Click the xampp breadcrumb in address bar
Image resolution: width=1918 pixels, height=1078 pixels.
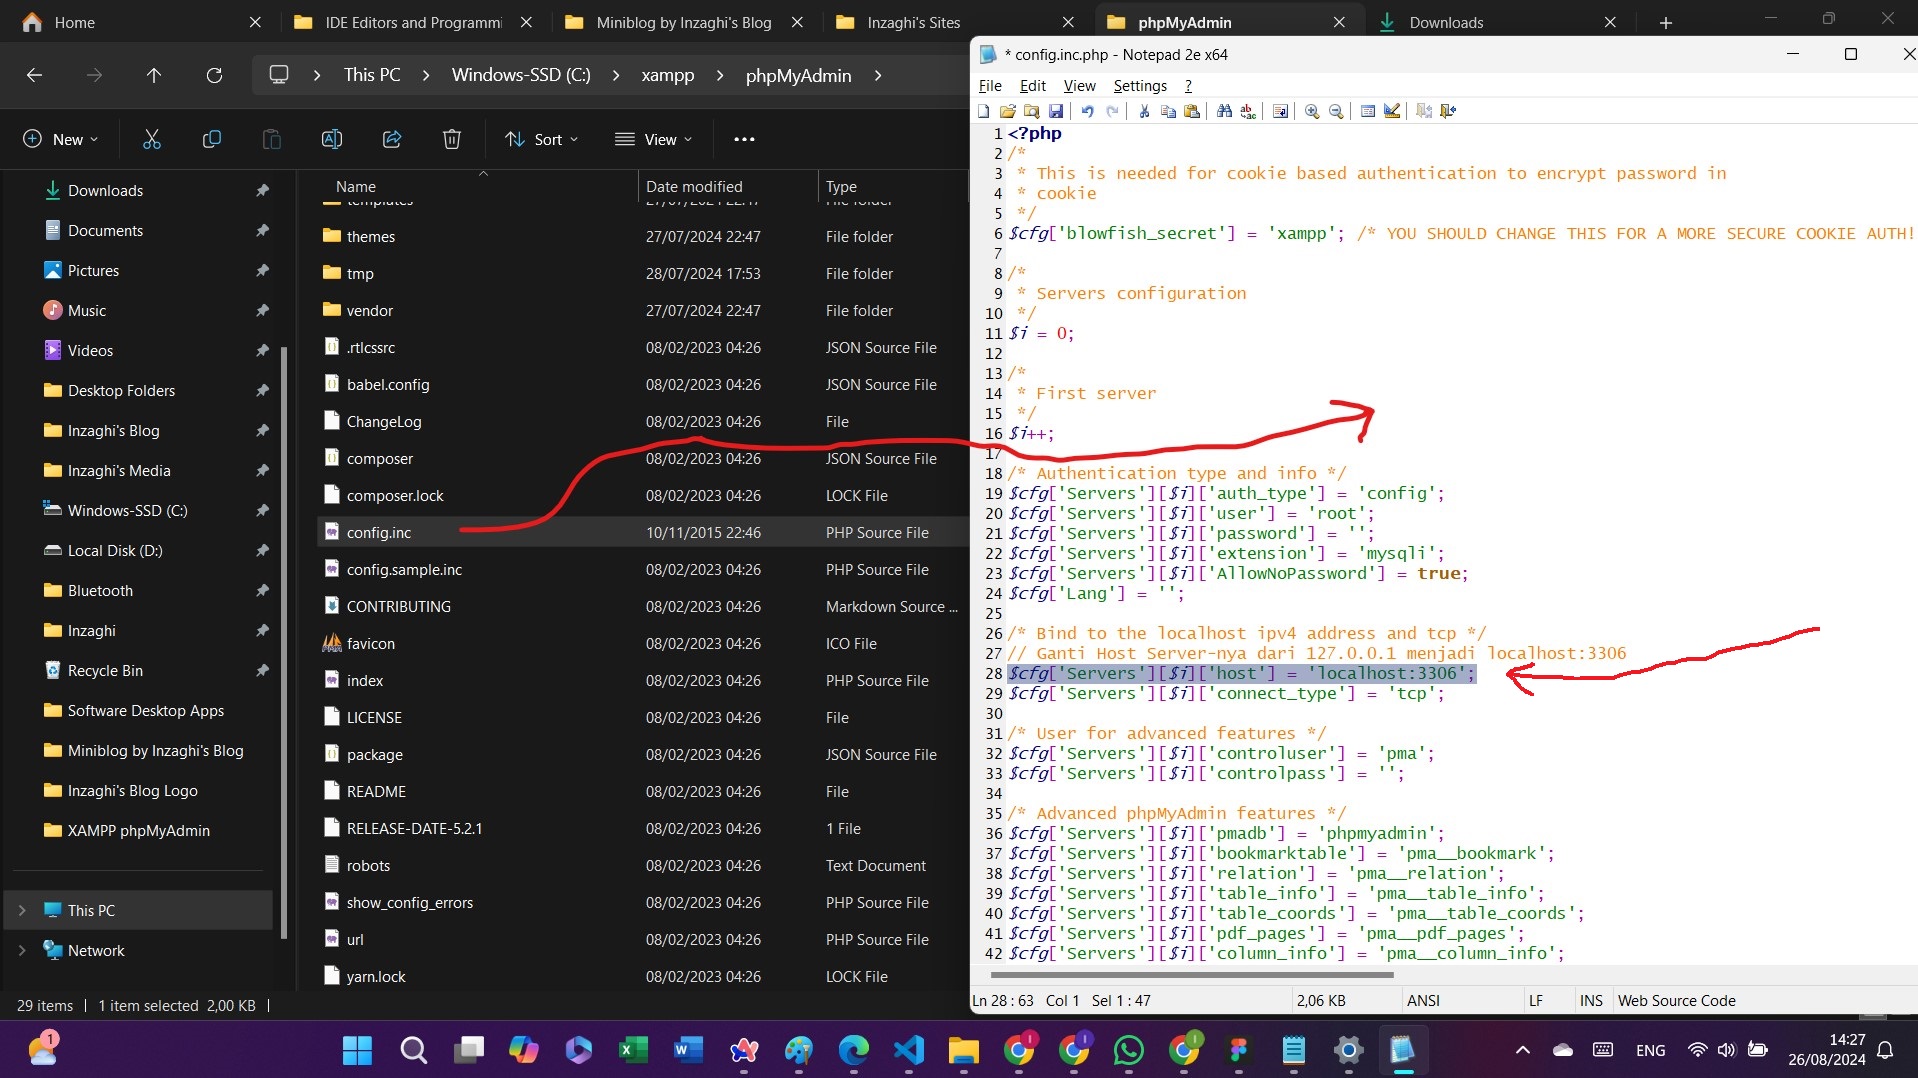(667, 75)
